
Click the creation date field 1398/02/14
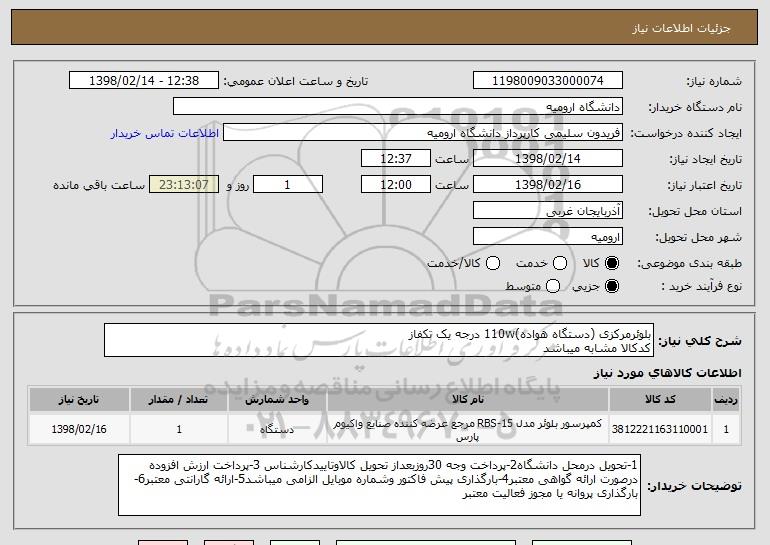pos(548,159)
